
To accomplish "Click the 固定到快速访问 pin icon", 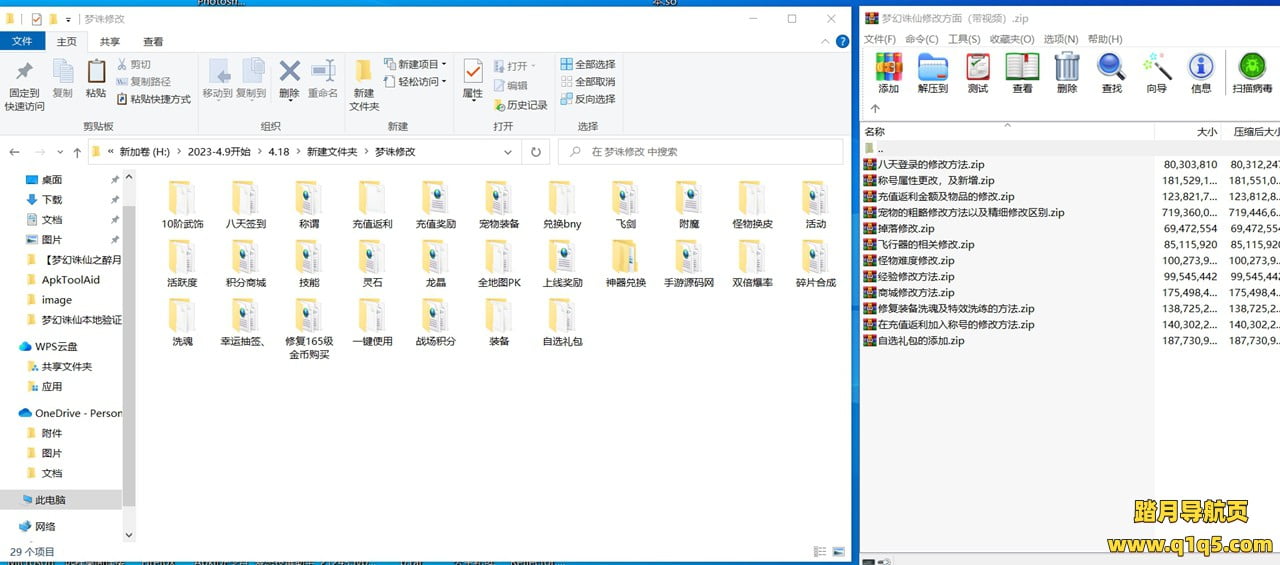I will coord(25,72).
